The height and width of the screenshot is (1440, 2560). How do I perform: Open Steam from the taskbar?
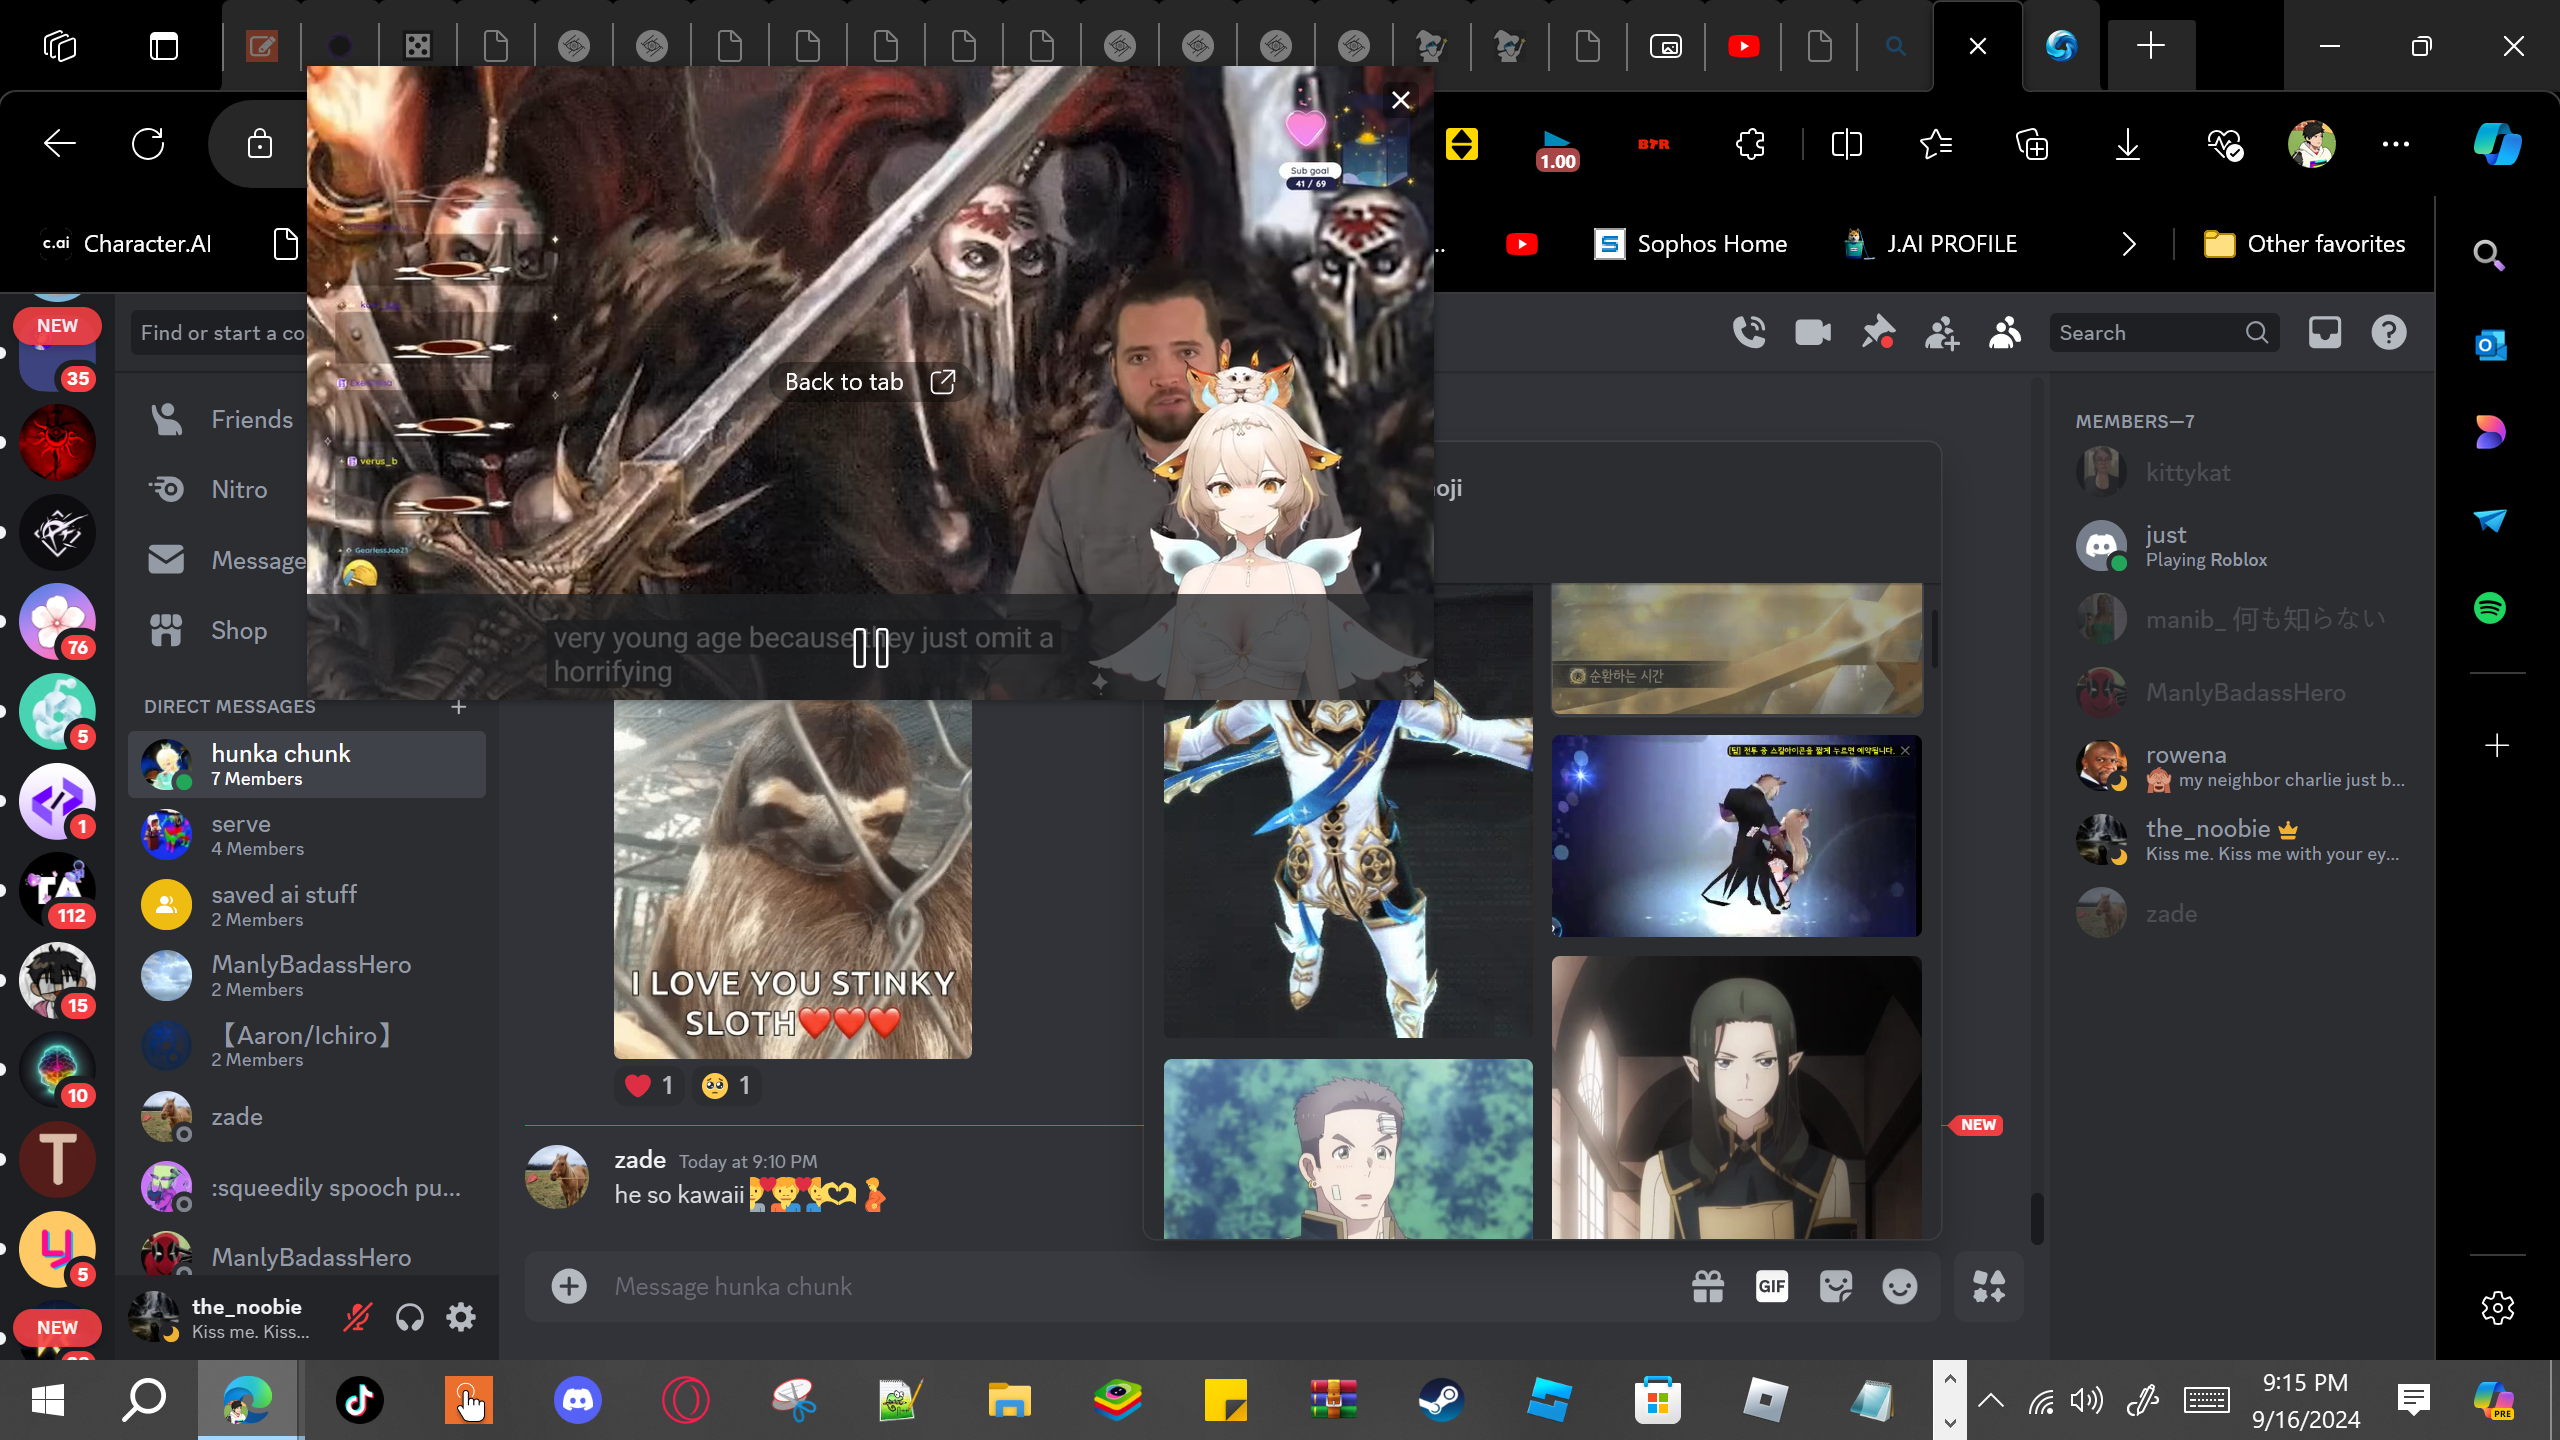(x=1441, y=1400)
